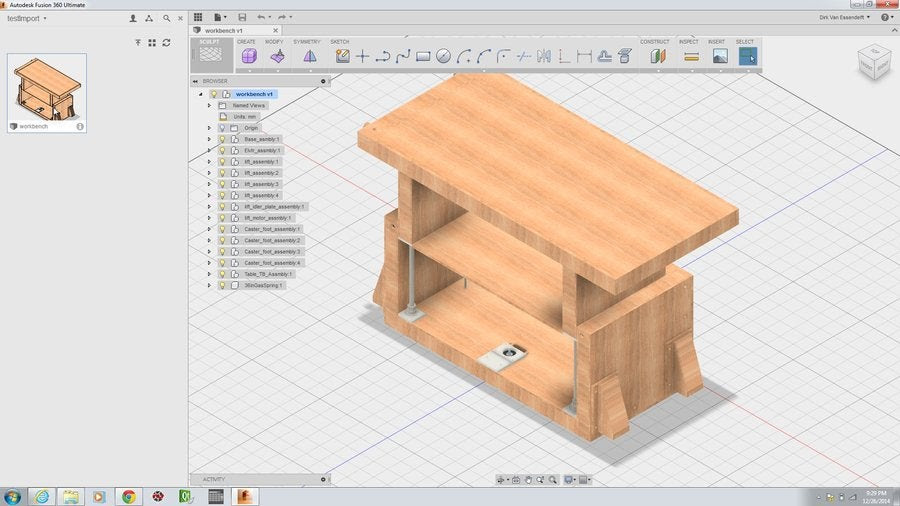
Task: Expand the Origin folder
Action: pyautogui.click(x=210, y=128)
